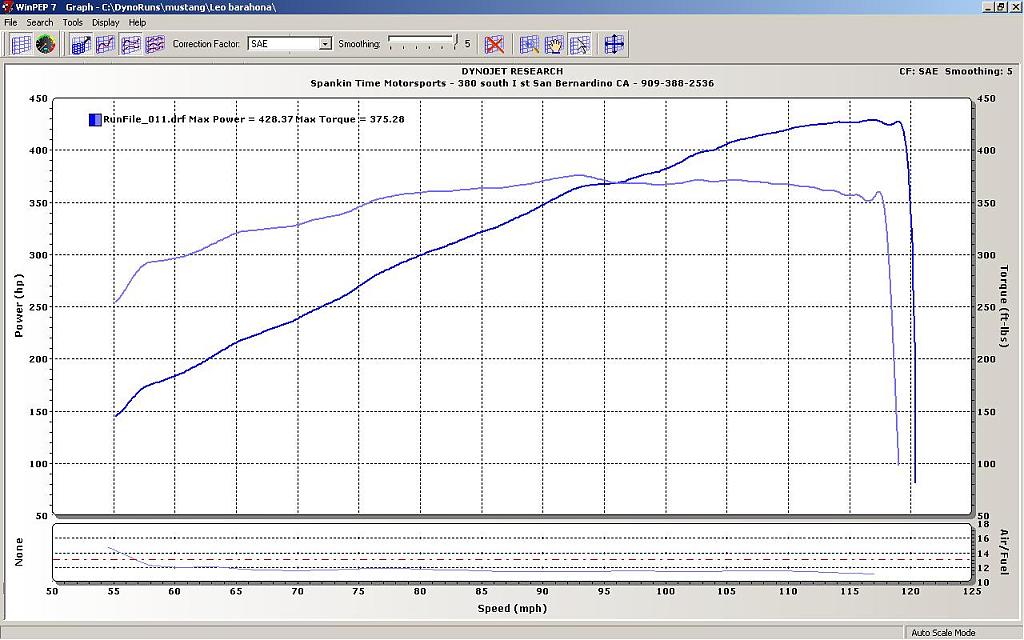Select the arrow pointer graph tool
The image size is (1024, 640).
pyautogui.click(x=579, y=44)
